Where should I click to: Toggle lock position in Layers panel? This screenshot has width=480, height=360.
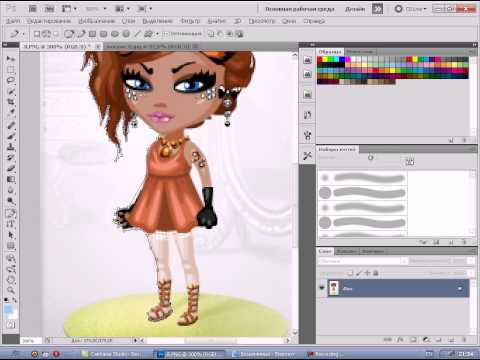tap(367, 273)
